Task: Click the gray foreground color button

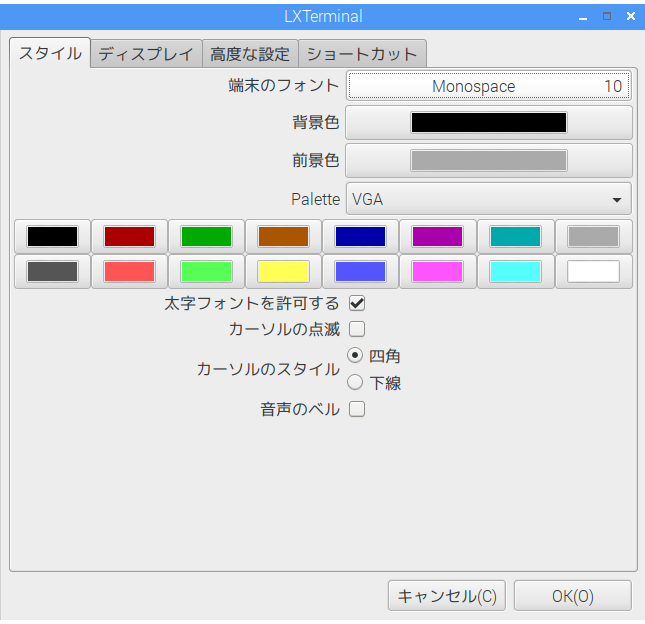Action: (x=488, y=160)
